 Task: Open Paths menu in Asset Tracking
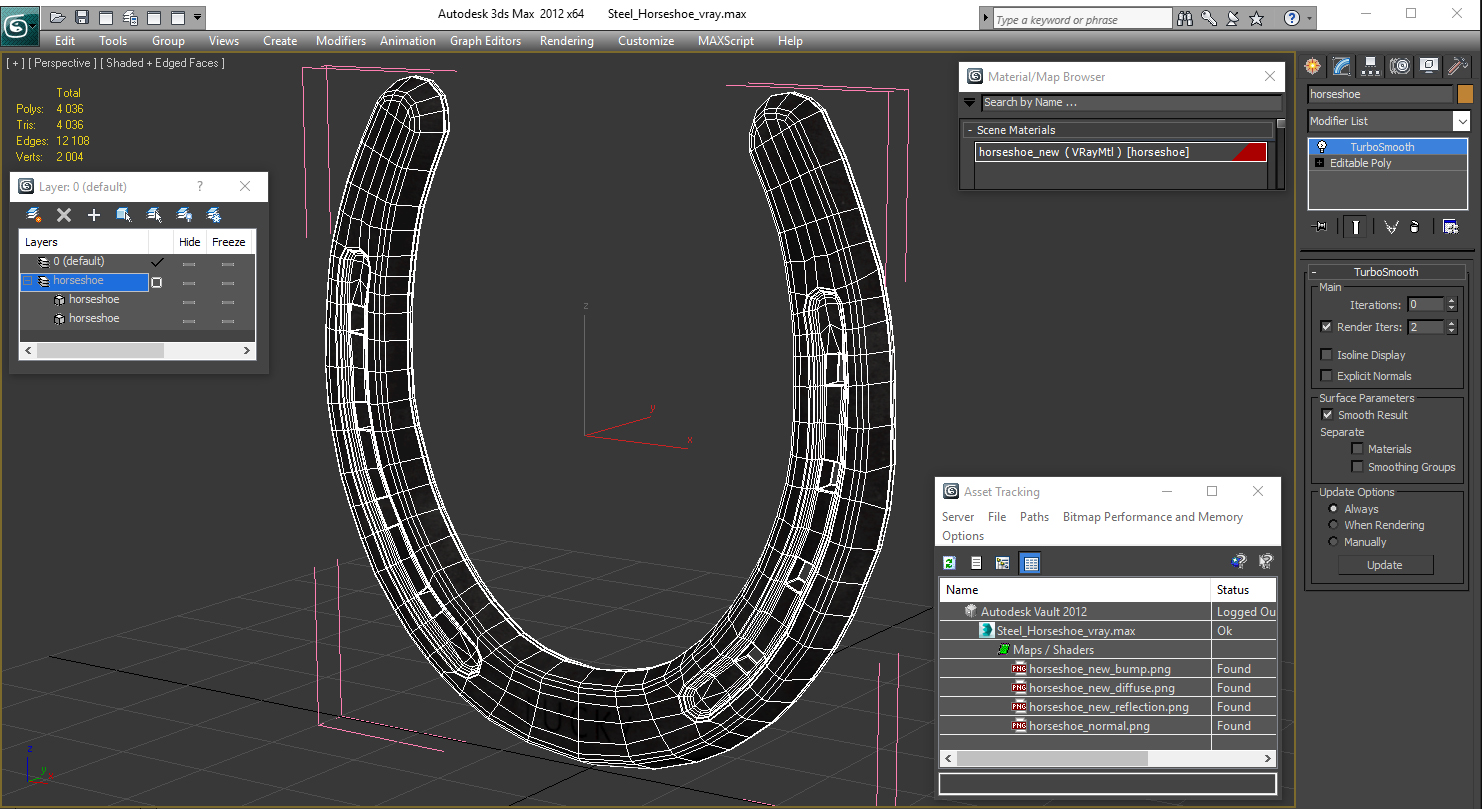click(1034, 517)
